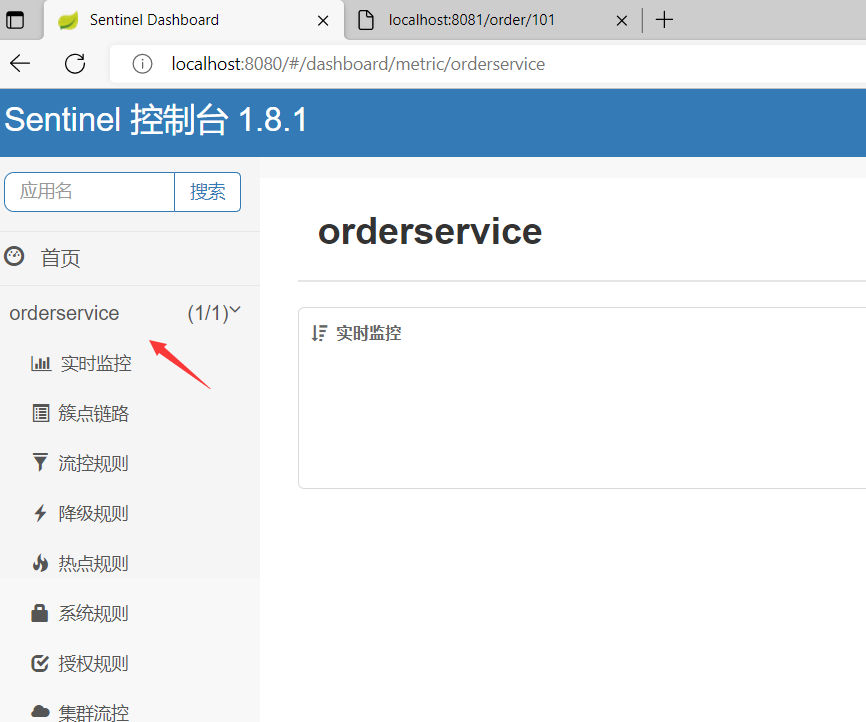This screenshot has height=722, width=866.
Task: Toggle the chevron next to (1/1)
Action: click(x=235, y=310)
